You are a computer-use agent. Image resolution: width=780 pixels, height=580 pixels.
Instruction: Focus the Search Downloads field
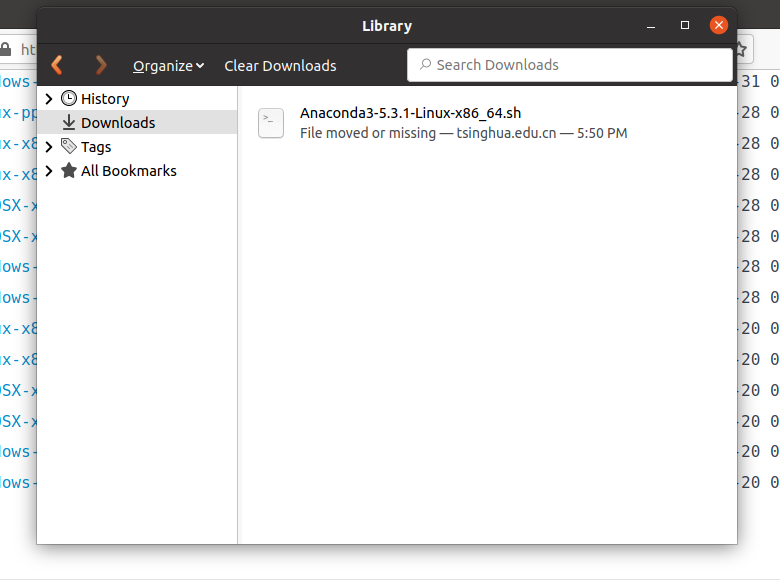coord(570,65)
